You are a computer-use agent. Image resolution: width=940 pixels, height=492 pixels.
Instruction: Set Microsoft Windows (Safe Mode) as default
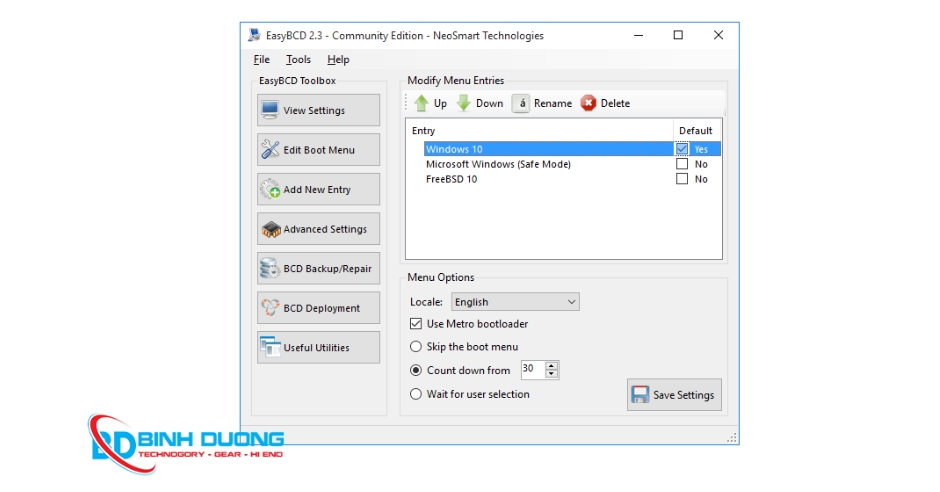pyautogui.click(x=682, y=164)
